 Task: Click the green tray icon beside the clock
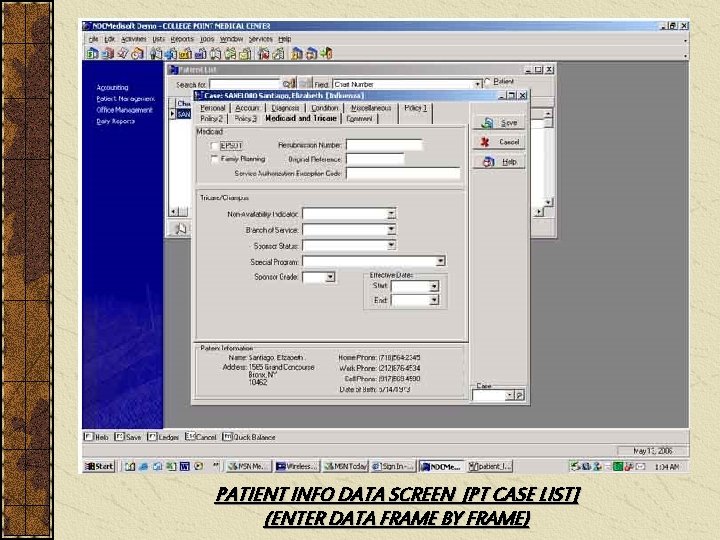coord(618,467)
